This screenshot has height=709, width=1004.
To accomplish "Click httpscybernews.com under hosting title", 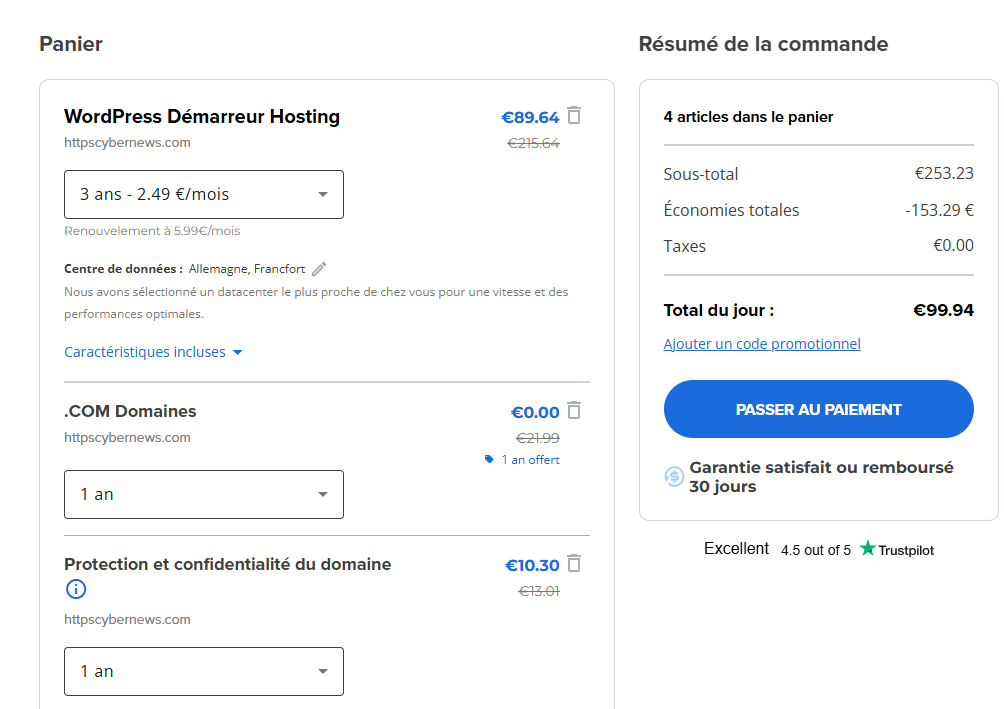I will coord(127,143).
